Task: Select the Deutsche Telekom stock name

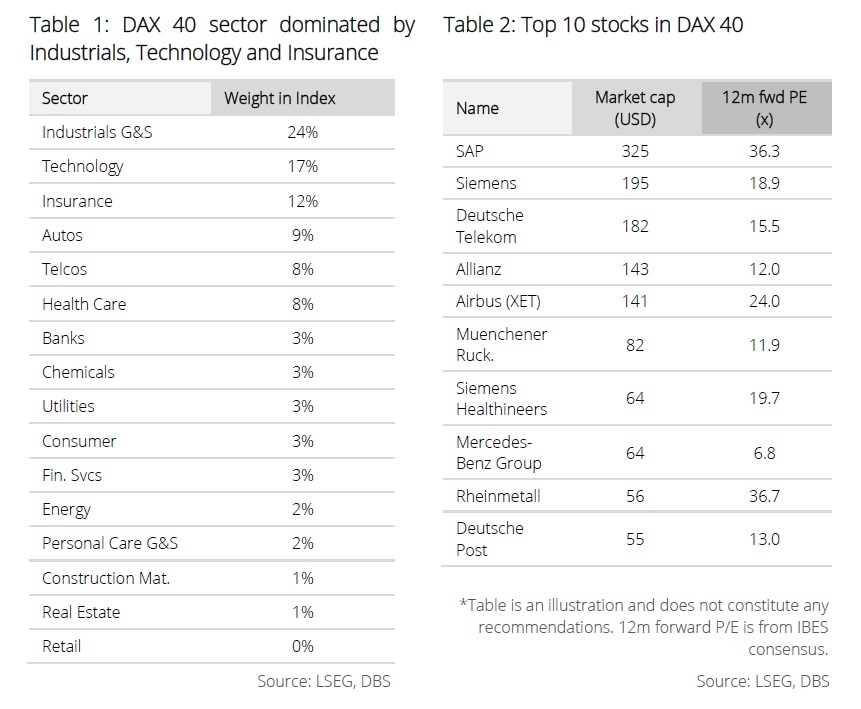Action: coord(490,226)
